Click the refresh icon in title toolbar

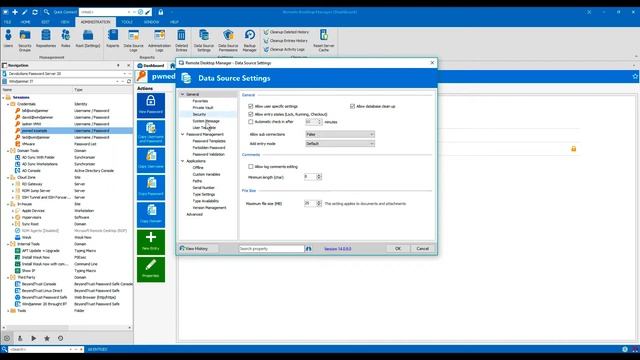pyautogui.click(x=35, y=12)
